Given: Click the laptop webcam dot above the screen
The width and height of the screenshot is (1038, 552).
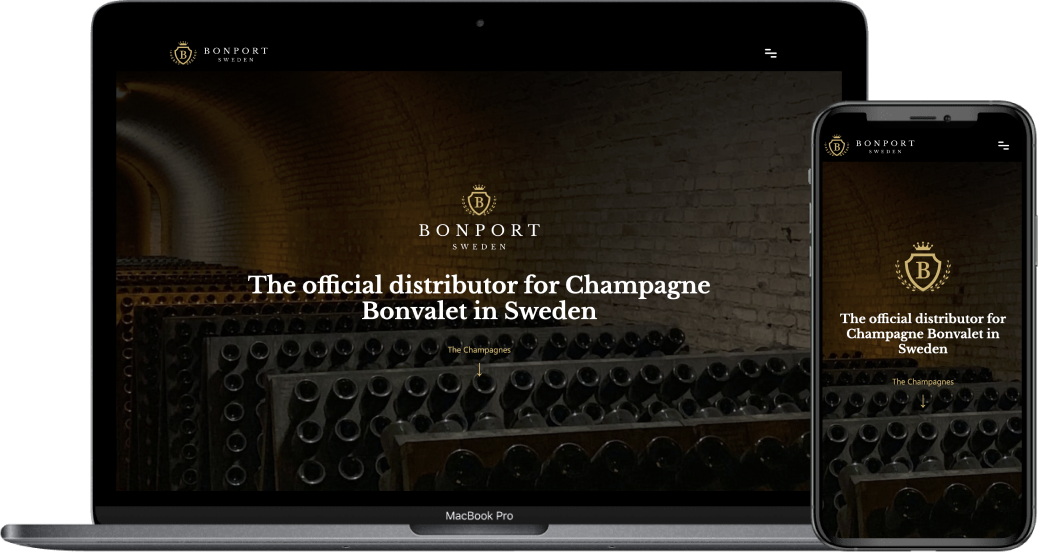Looking at the screenshot, I should click(480, 23).
